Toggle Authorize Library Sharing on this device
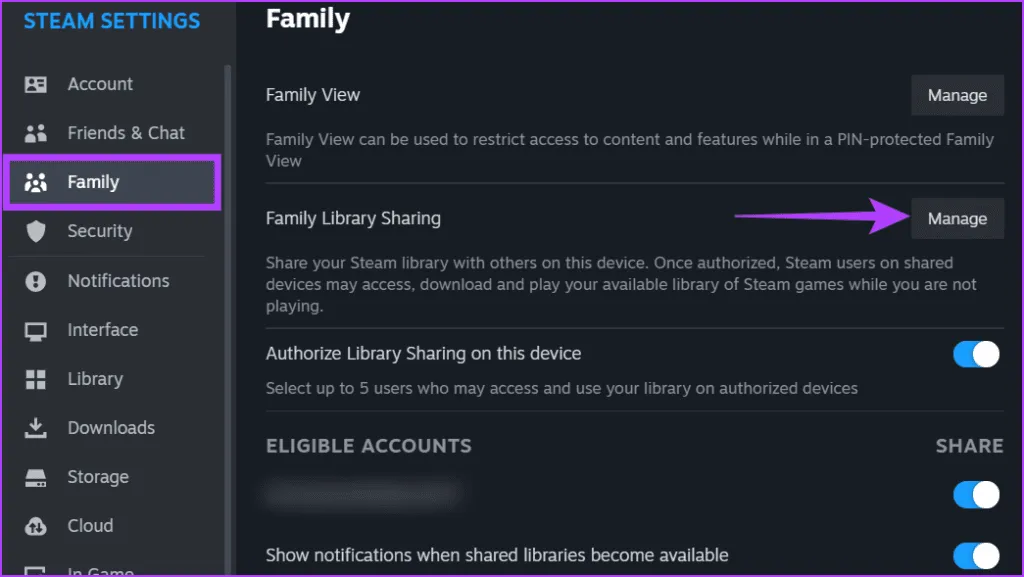This screenshot has width=1024, height=577. pos(976,354)
